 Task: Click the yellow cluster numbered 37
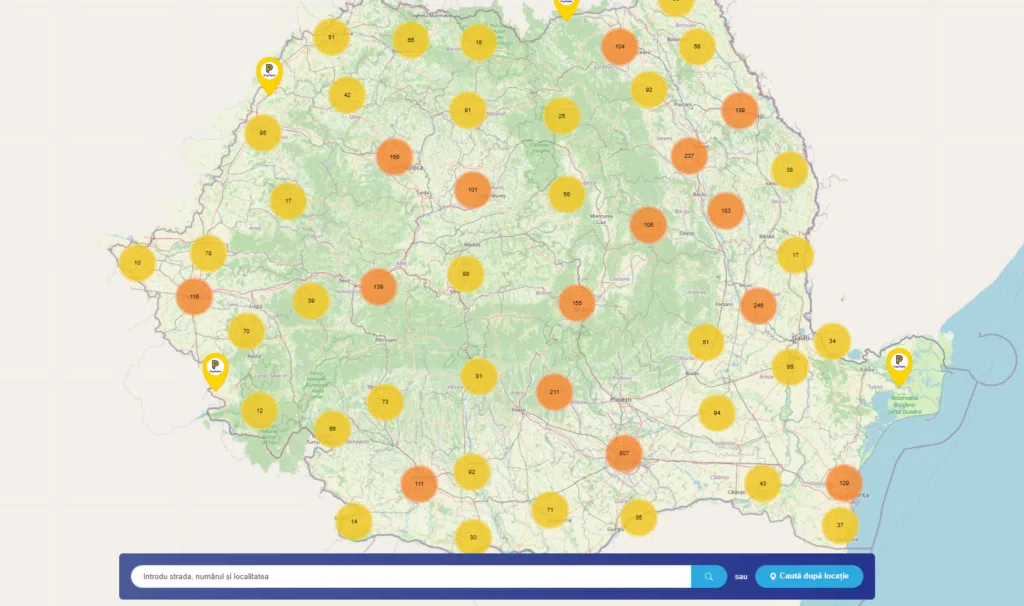[x=840, y=525]
